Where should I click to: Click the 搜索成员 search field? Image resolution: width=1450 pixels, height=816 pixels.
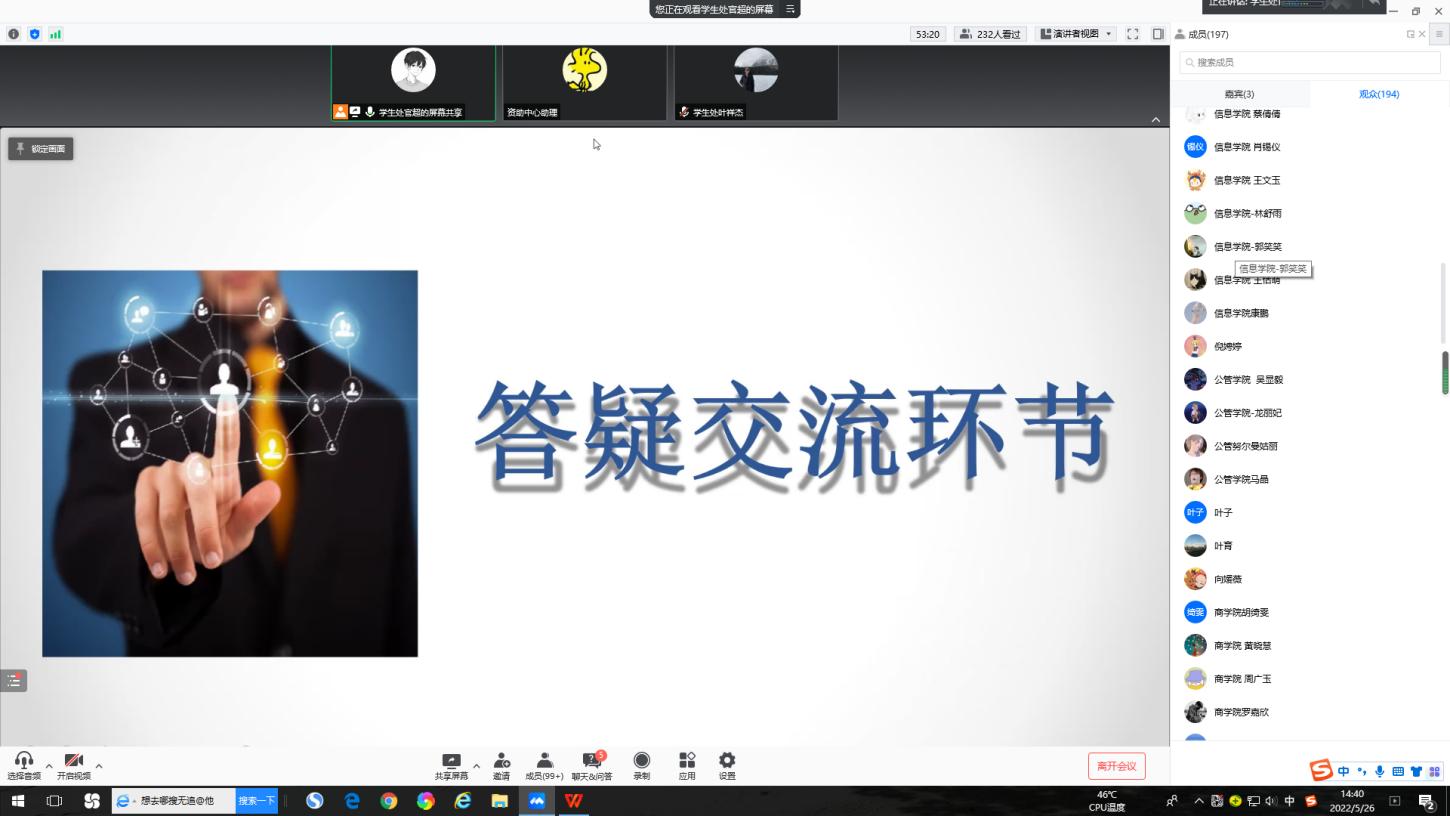pyautogui.click(x=1310, y=62)
